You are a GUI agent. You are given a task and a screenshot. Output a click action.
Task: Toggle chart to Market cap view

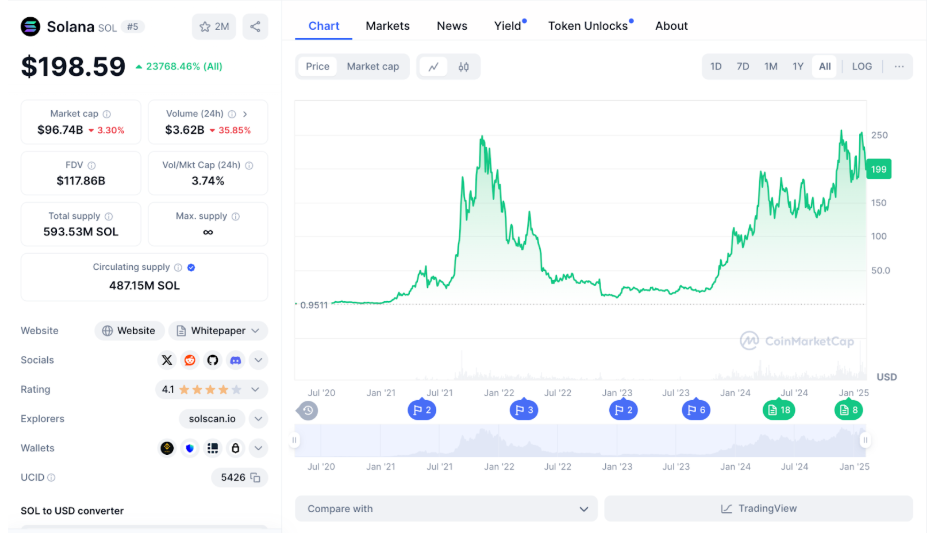[372, 67]
